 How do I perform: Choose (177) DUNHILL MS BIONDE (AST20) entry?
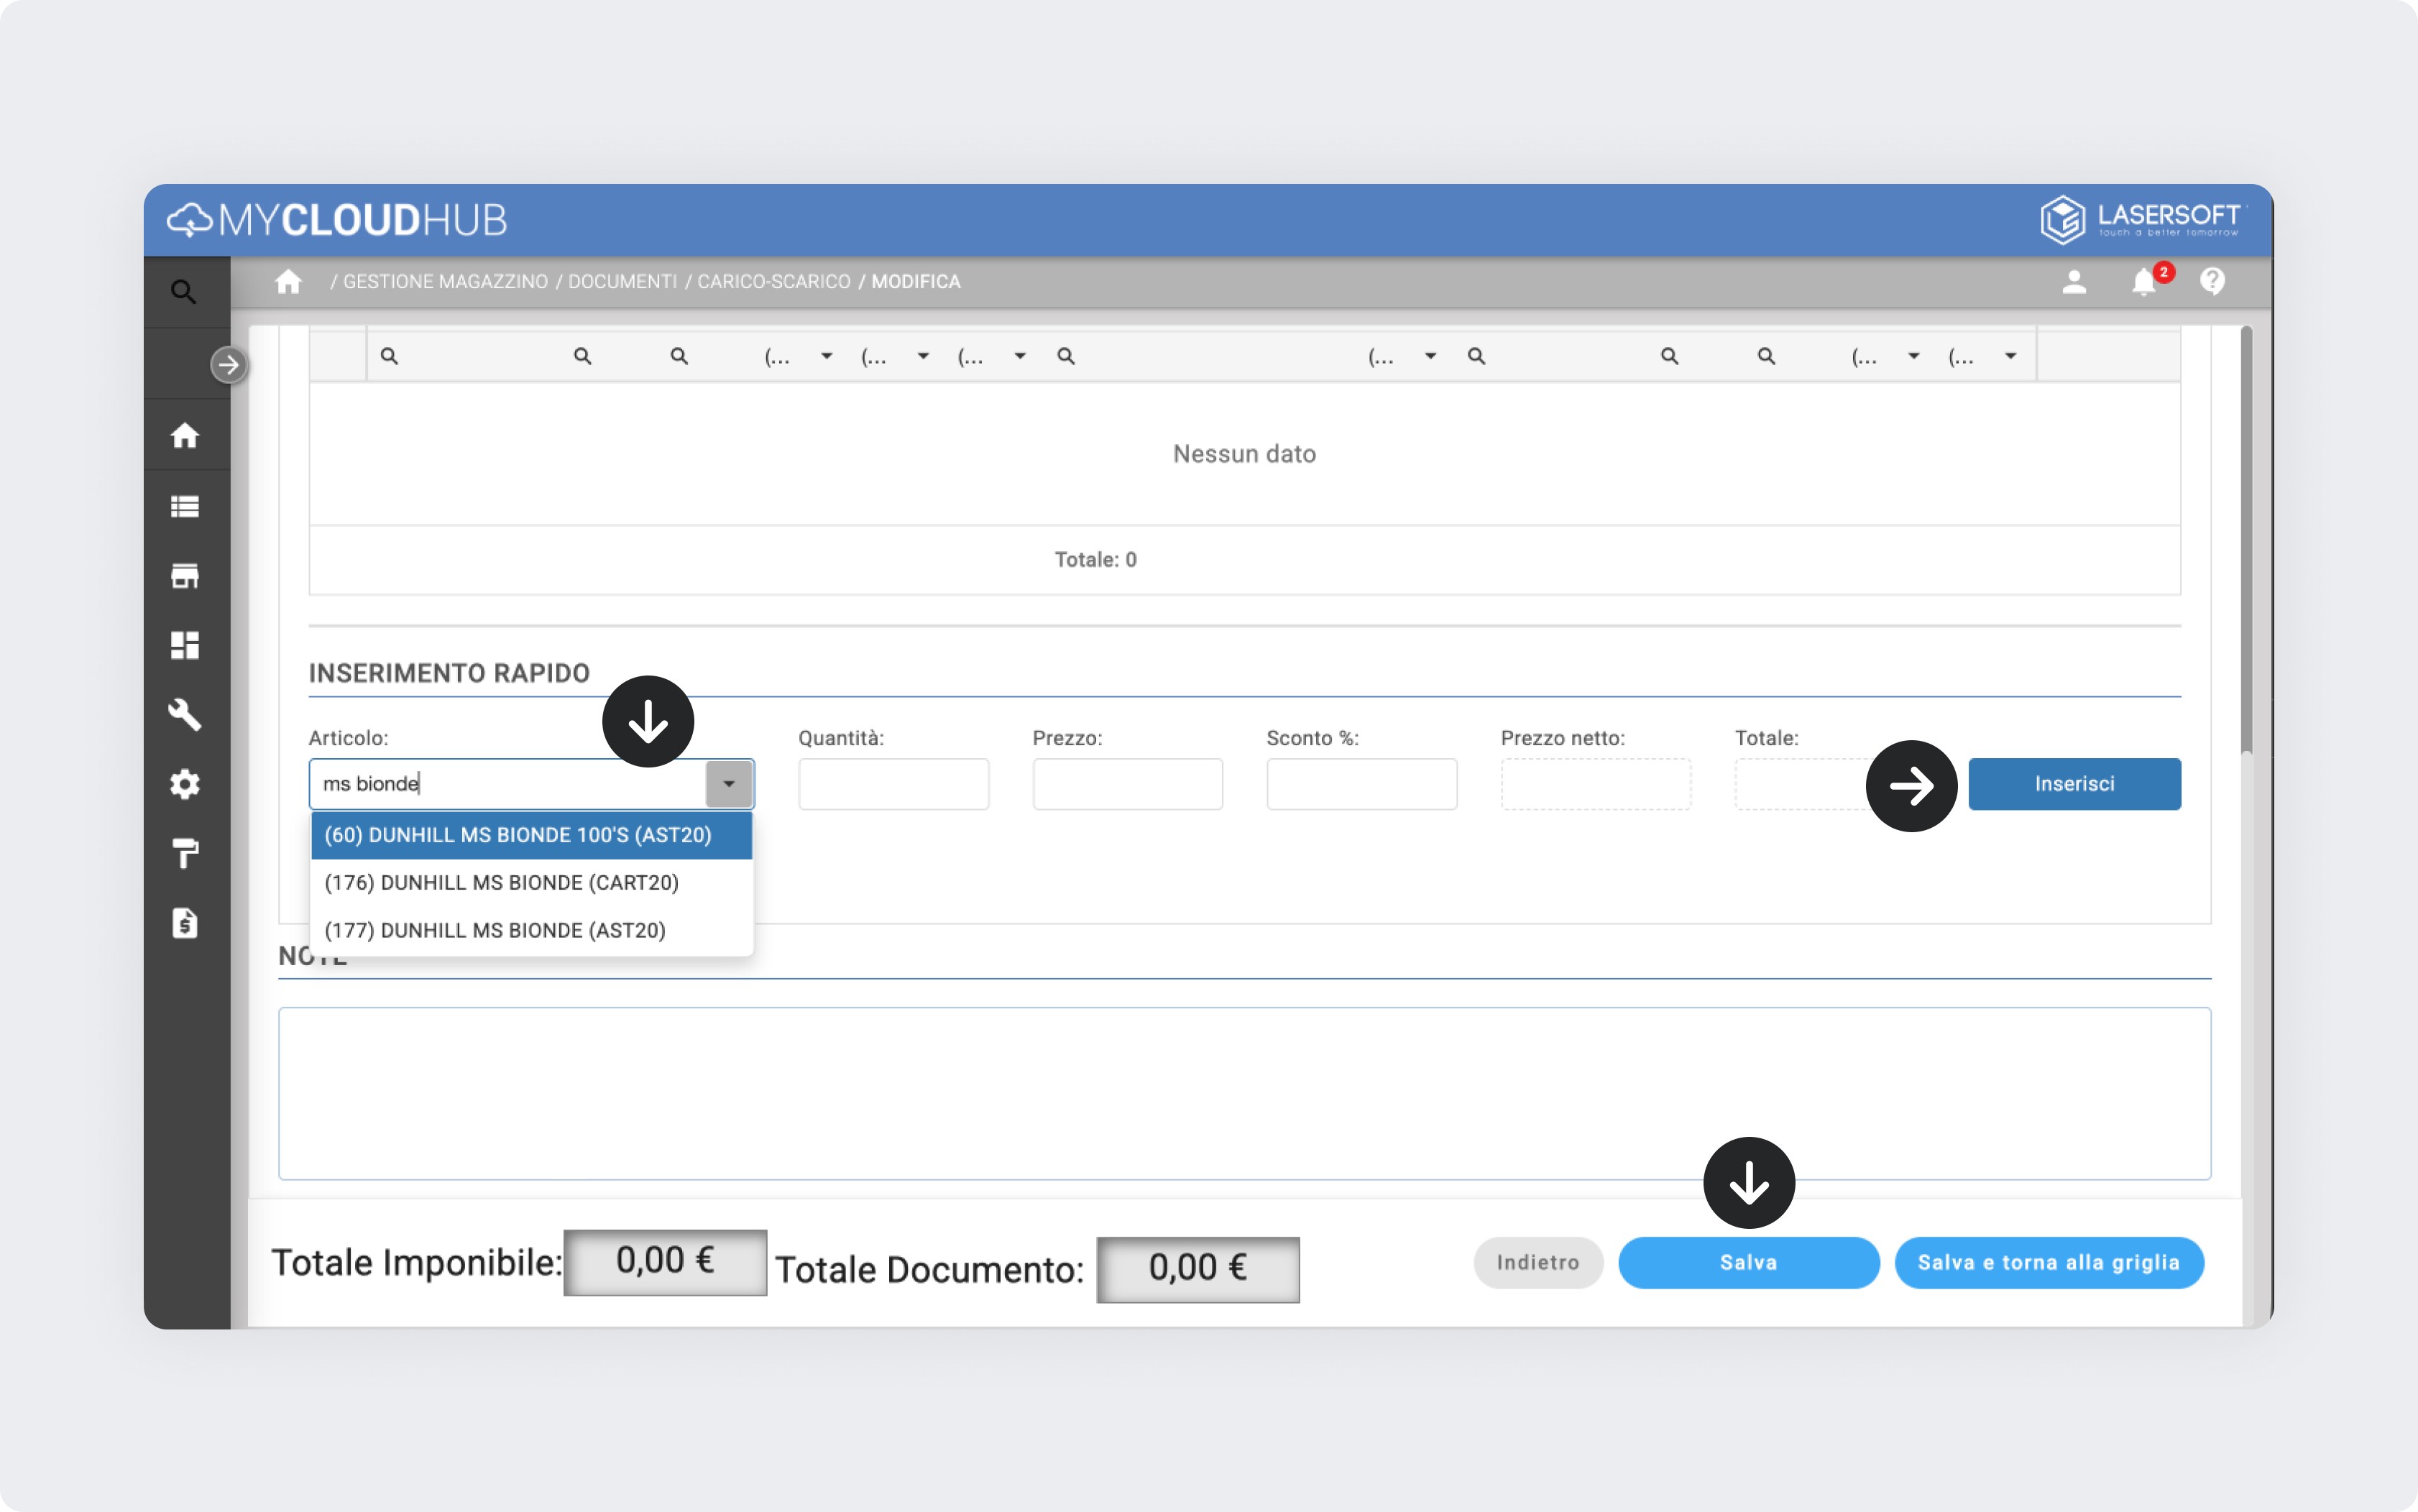point(495,930)
